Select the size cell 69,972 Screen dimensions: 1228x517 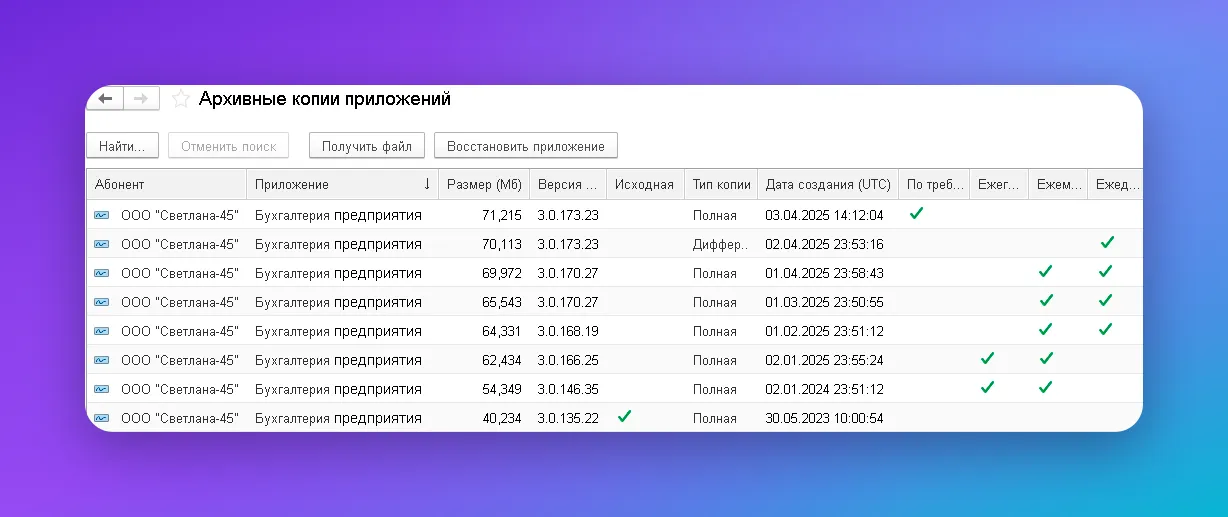click(x=502, y=273)
